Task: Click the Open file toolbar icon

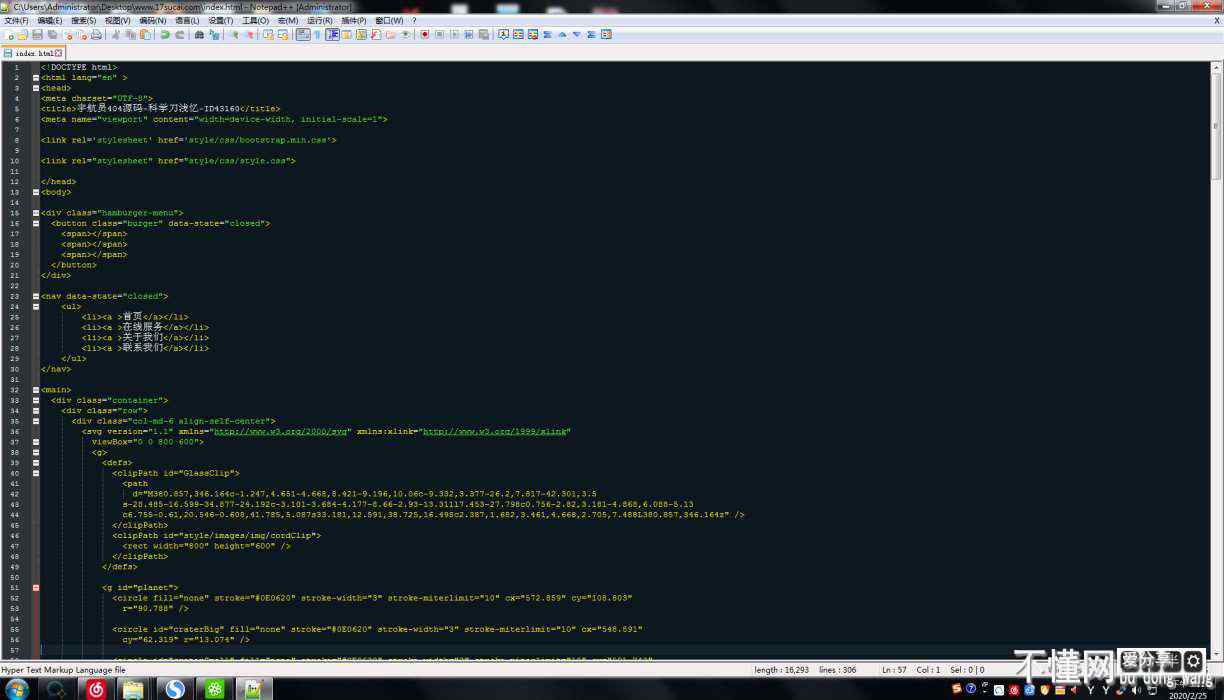Action: (23, 34)
